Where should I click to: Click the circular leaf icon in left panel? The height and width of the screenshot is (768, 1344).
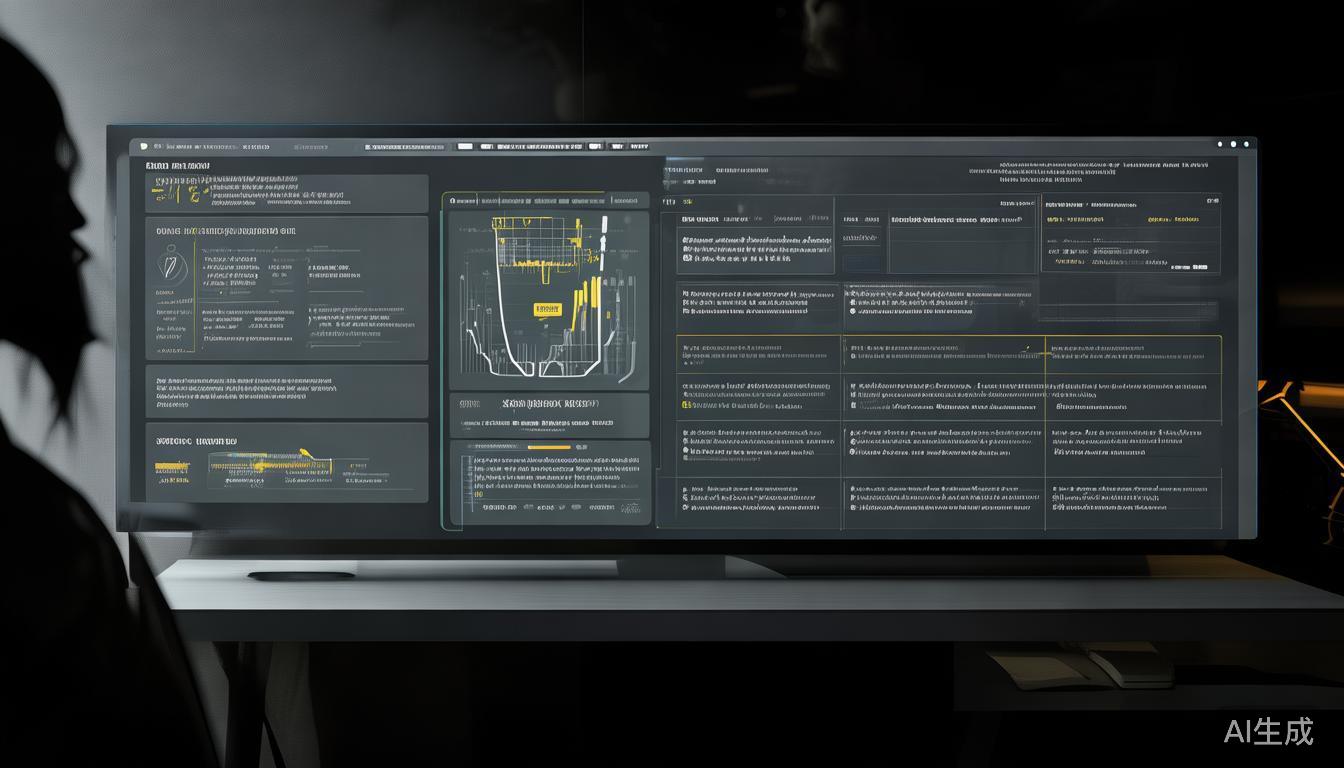[172, 265]
